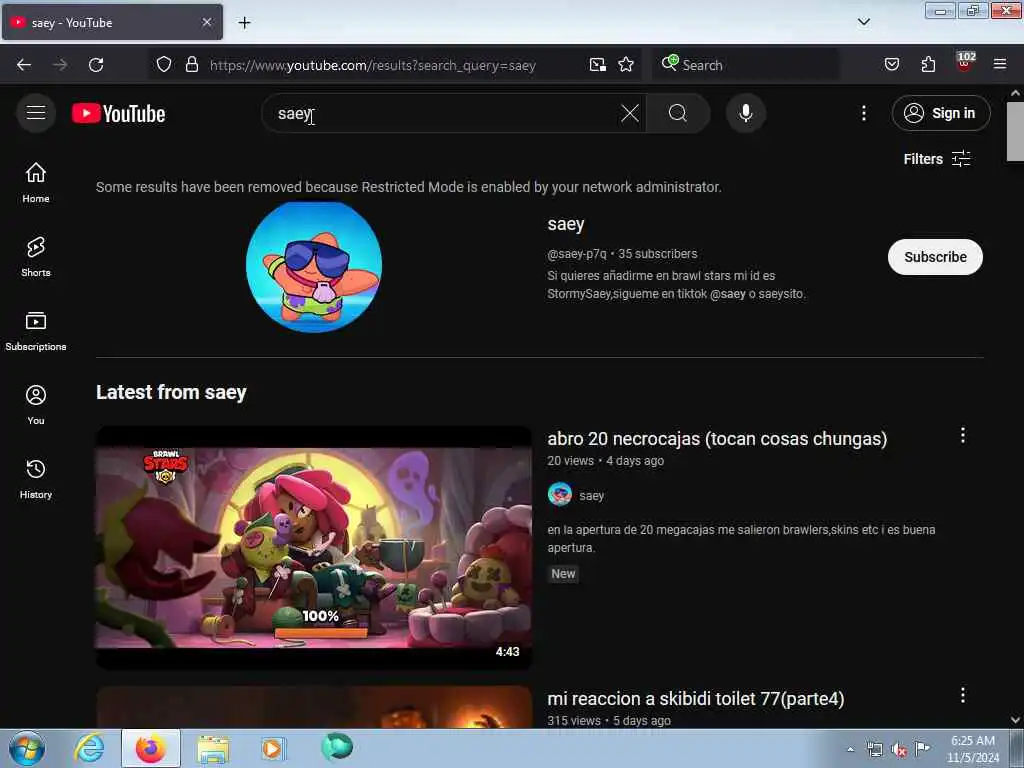Open the You section in sidebar

[36, 405]
